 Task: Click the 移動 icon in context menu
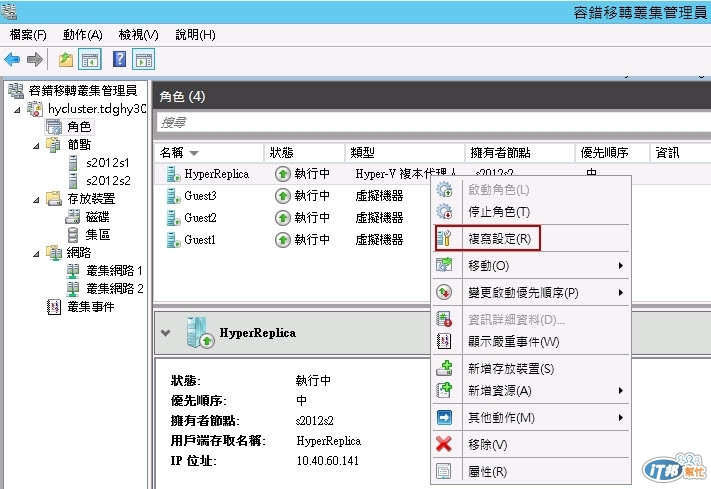(444, 265)
